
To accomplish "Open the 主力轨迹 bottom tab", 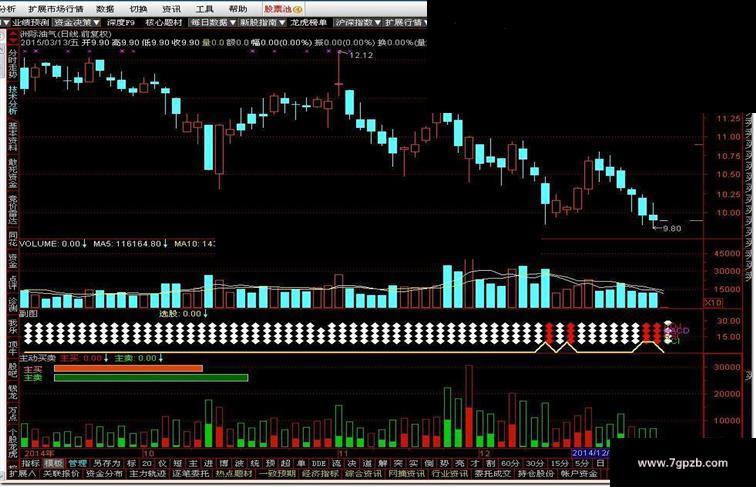I will click(x=147, y=474).
